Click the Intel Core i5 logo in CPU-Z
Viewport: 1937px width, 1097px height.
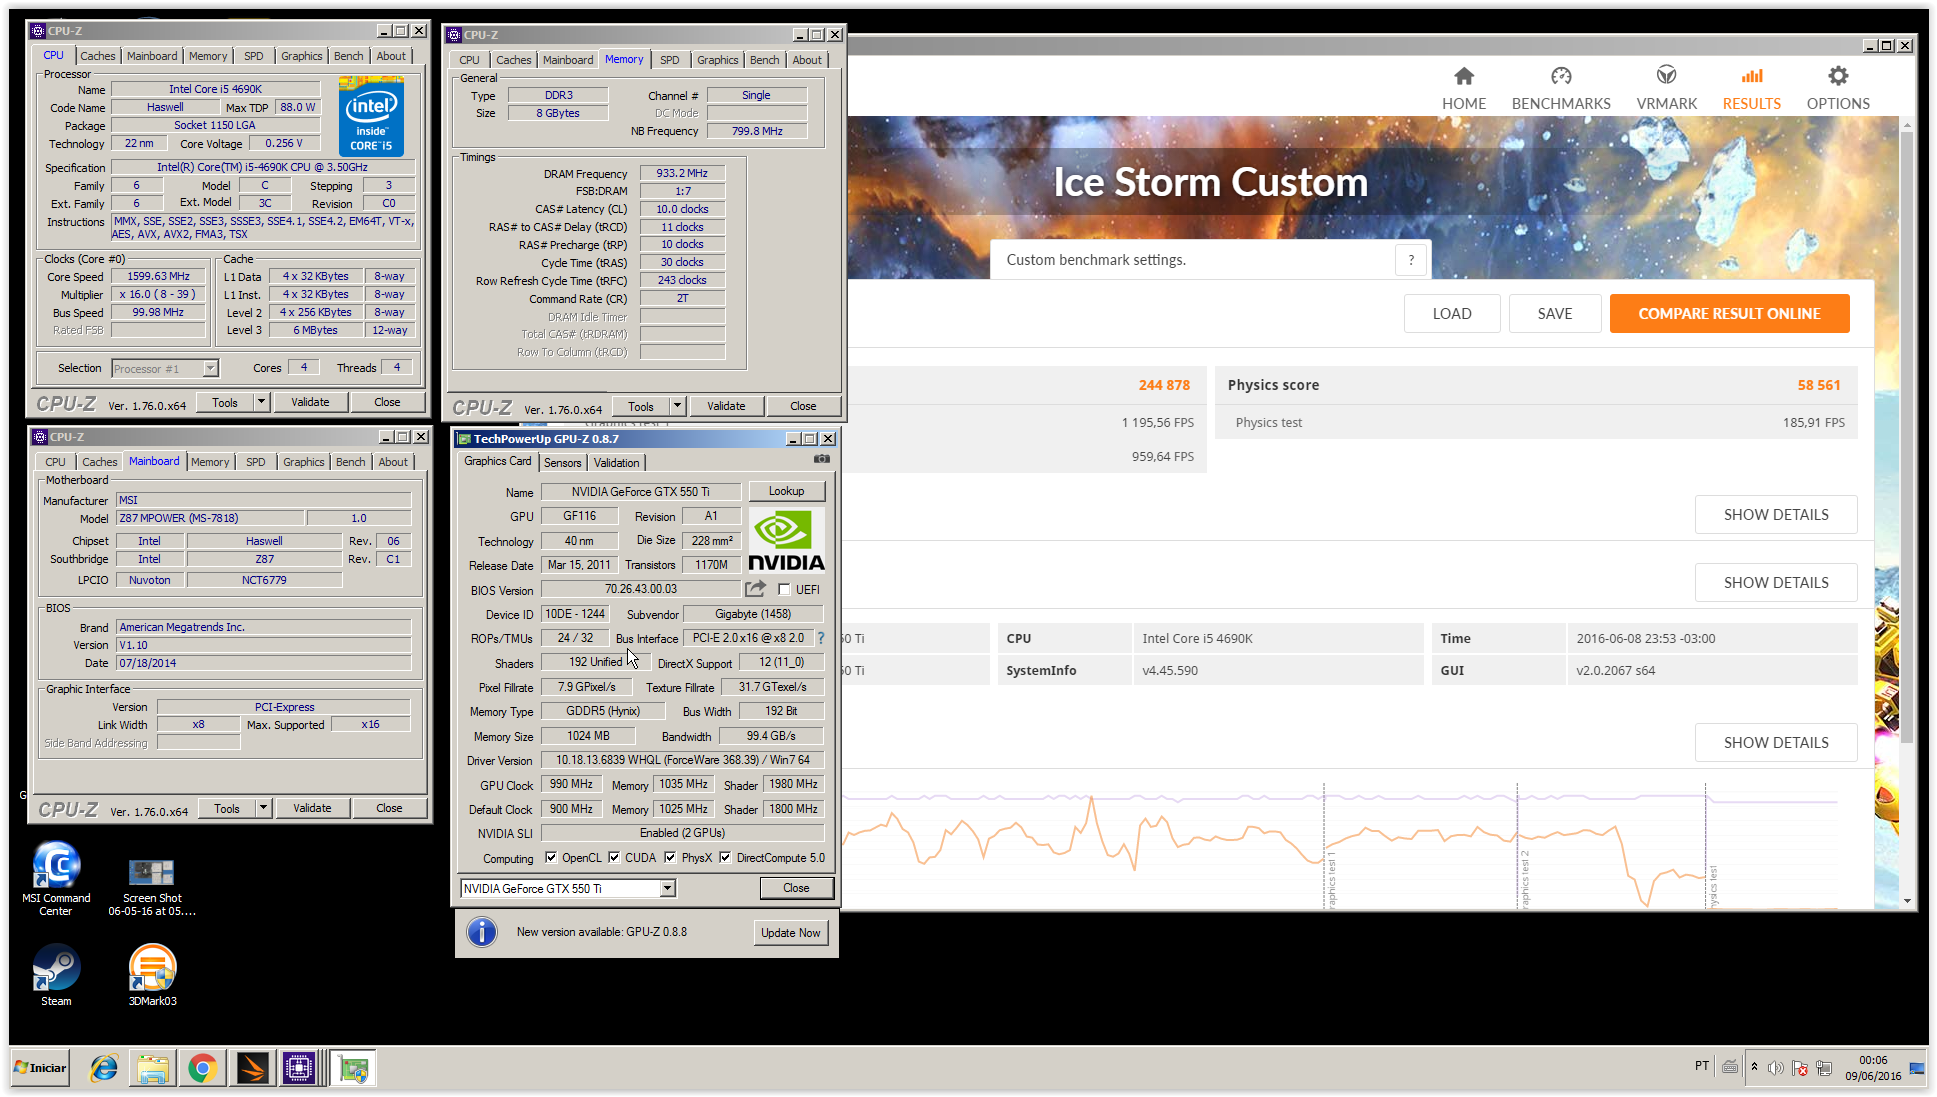(372, 118)
